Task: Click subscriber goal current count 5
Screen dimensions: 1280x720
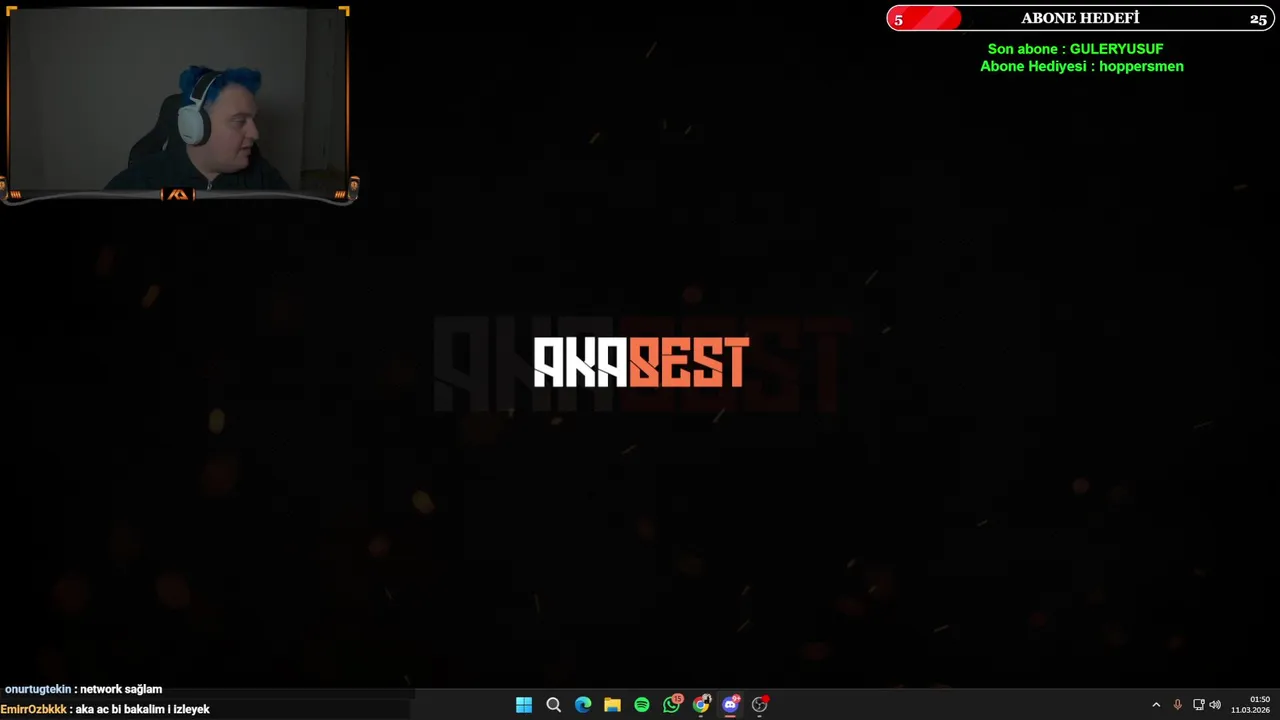Action: coord(898,19)
